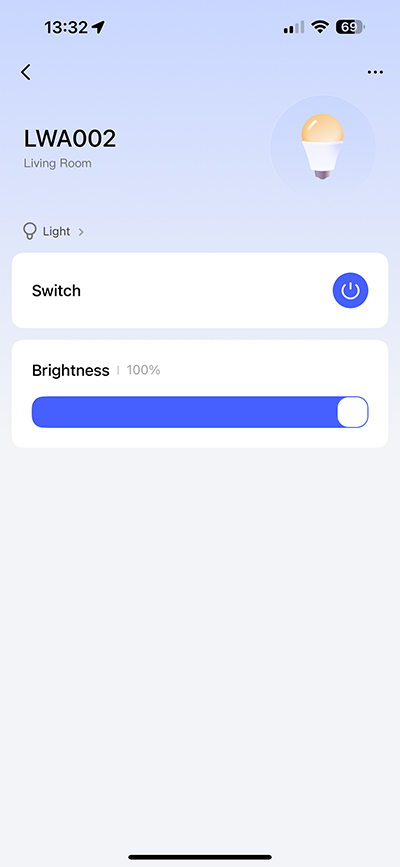
Task: Tap the LWA002 device name
Action: tap(70, 138)
